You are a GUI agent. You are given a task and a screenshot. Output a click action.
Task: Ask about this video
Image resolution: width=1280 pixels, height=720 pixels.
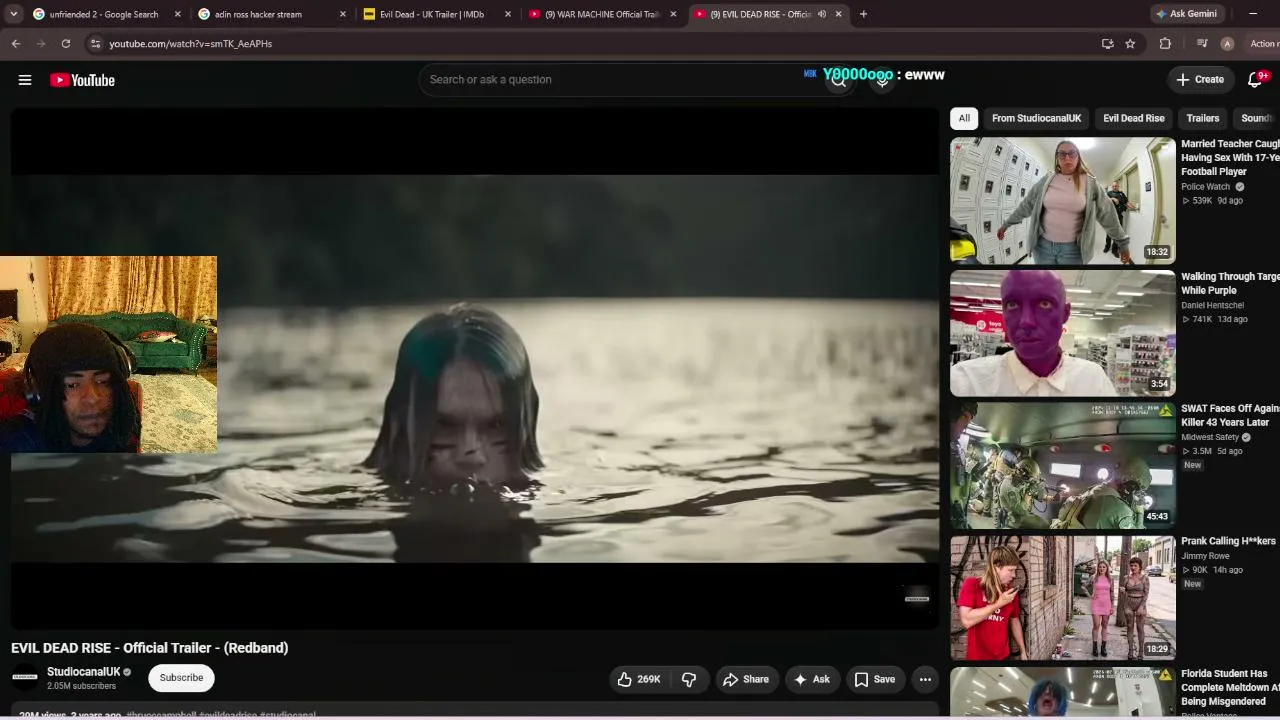[812, 679]
